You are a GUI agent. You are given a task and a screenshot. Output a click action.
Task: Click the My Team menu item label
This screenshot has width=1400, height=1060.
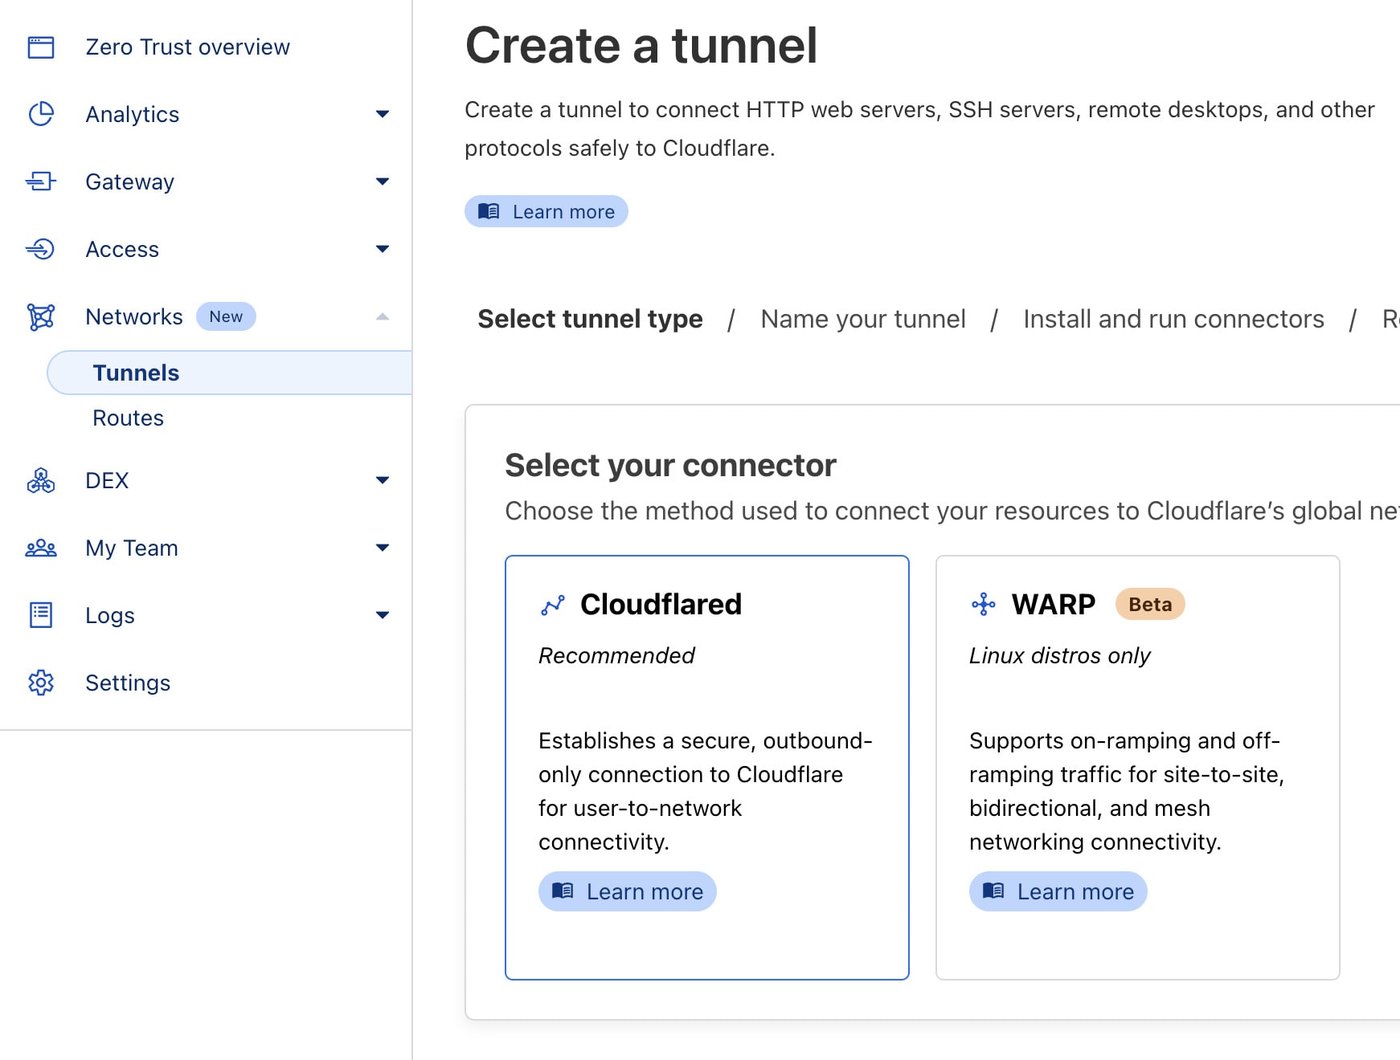click(132, 548)
